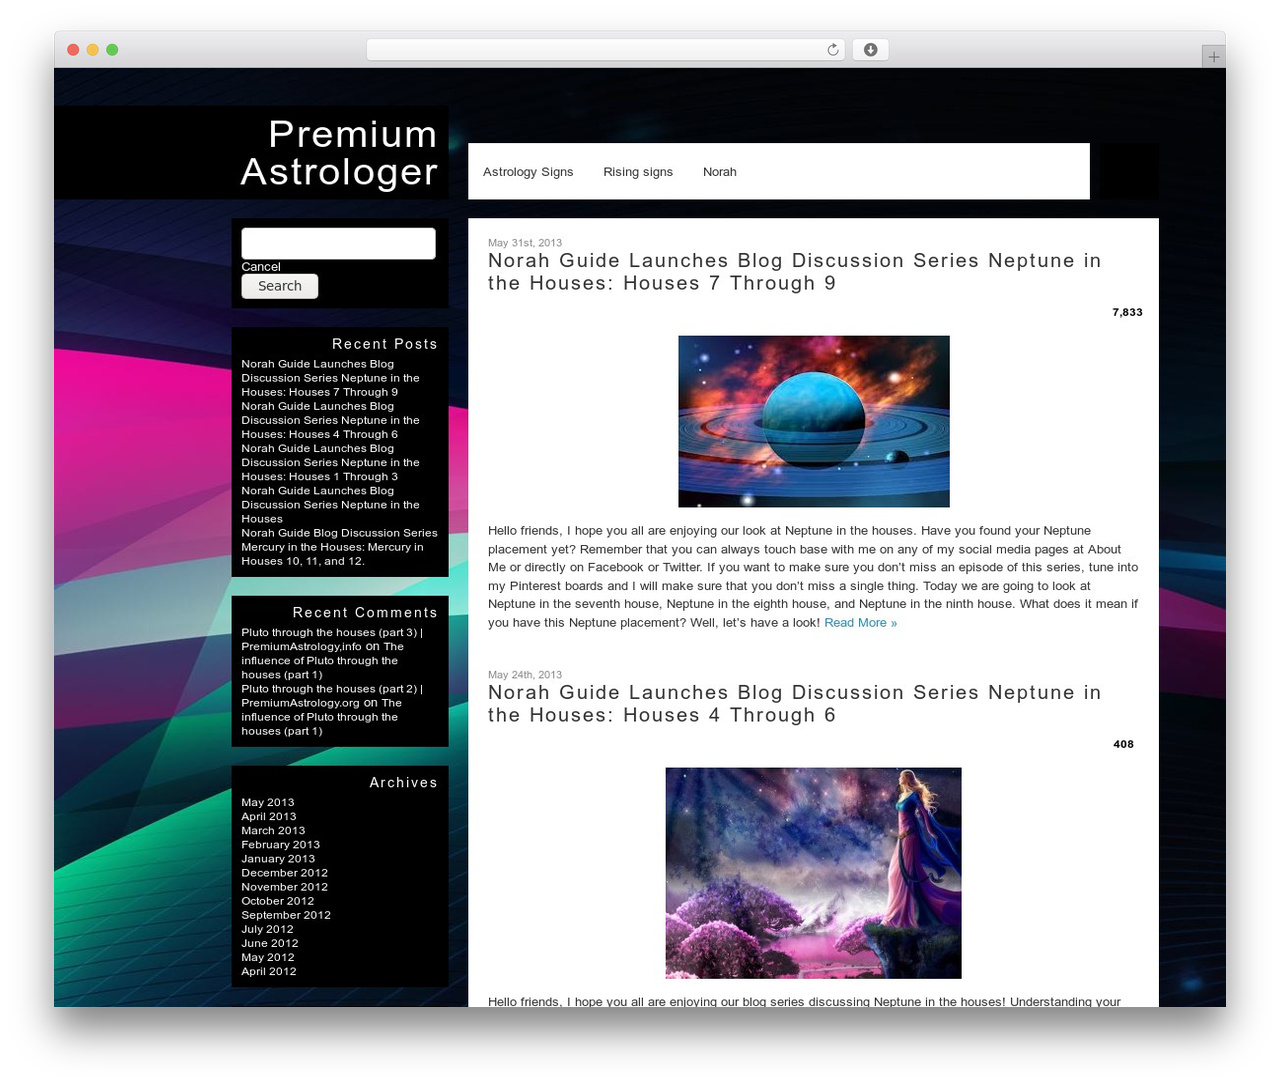Click the May 31st, 2013 post date
1280x1084 pixels.
click(x=525, y=242)
